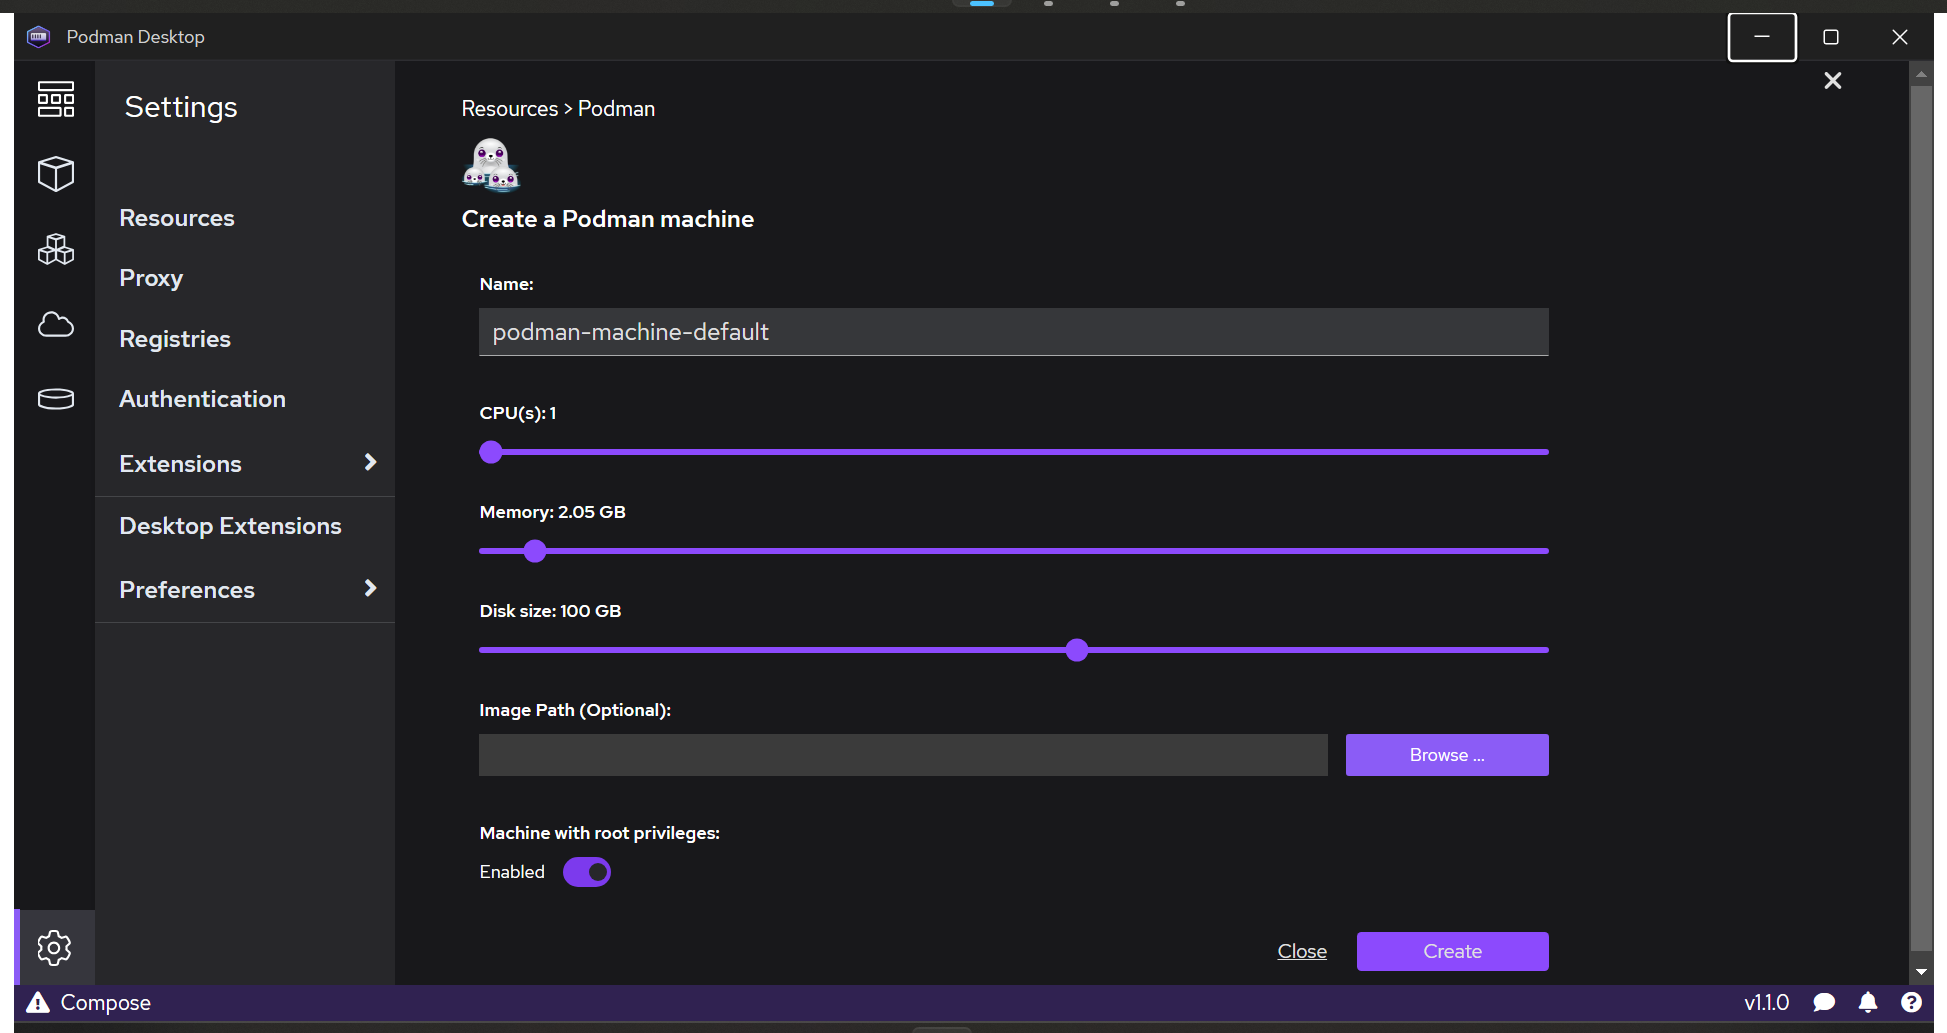Screen dimensions: 1947x1033
Task: Click the Resources breadcrumb link
Action: pyautogui.click(x=510, y=109)
